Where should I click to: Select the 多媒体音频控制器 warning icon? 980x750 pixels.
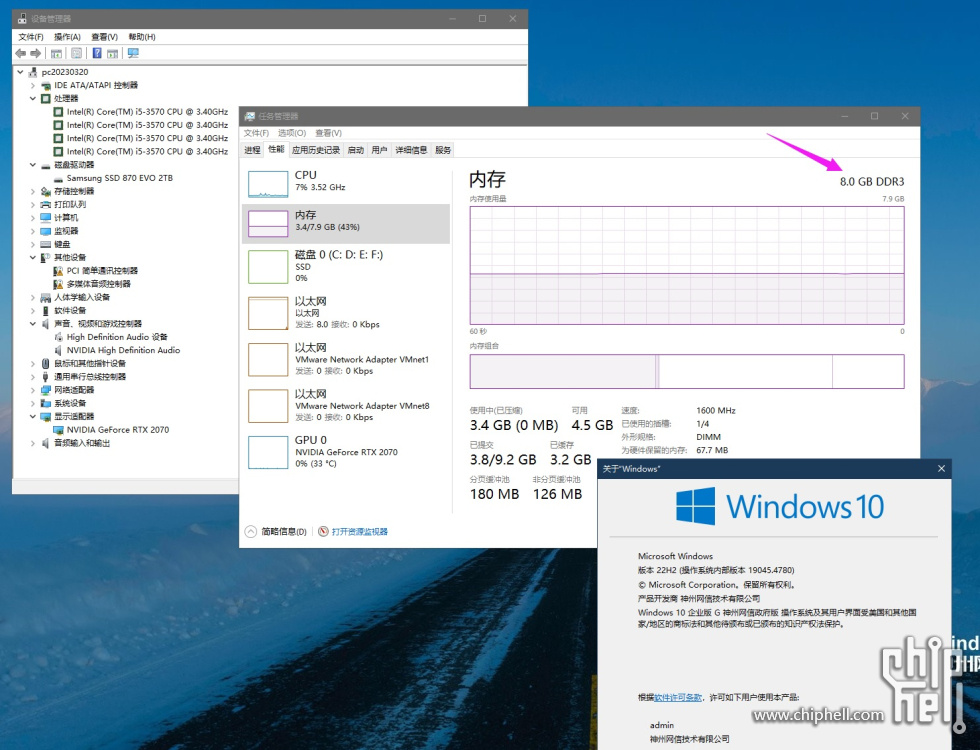tap(58, 284)
